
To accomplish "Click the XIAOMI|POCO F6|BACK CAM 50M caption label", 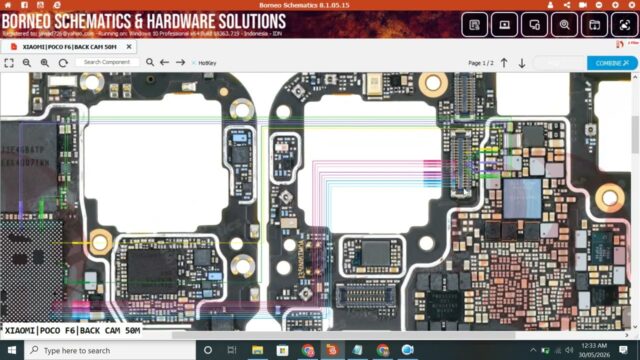I will [73, 331].
